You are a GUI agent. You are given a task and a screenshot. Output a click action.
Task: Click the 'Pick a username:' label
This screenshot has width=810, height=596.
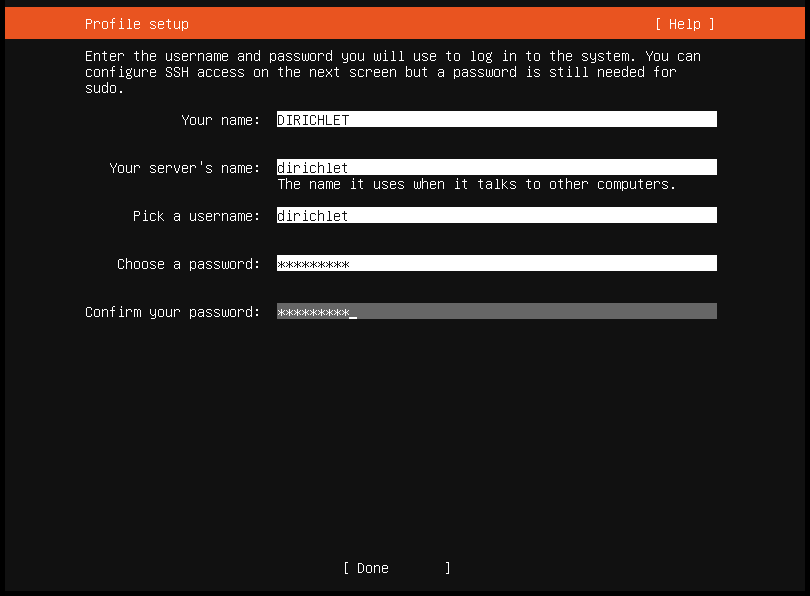click(x=196, y=216)
